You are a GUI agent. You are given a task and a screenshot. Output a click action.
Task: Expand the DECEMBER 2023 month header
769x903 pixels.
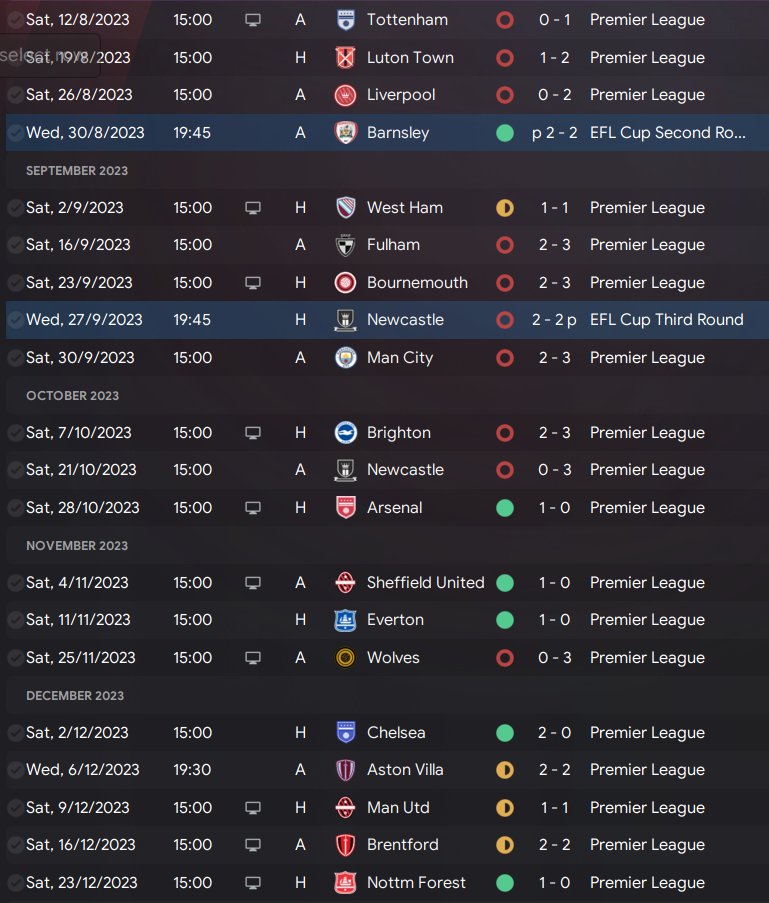76,696
